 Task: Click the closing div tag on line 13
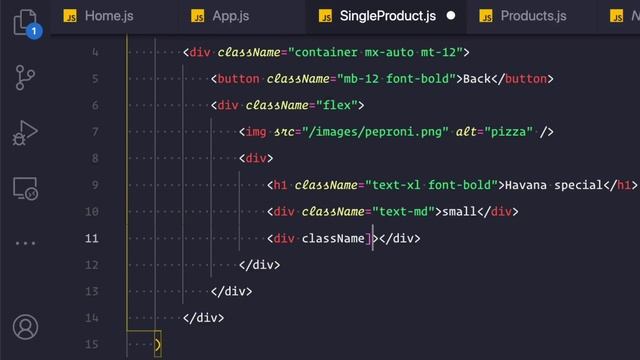tap(231, 291)
